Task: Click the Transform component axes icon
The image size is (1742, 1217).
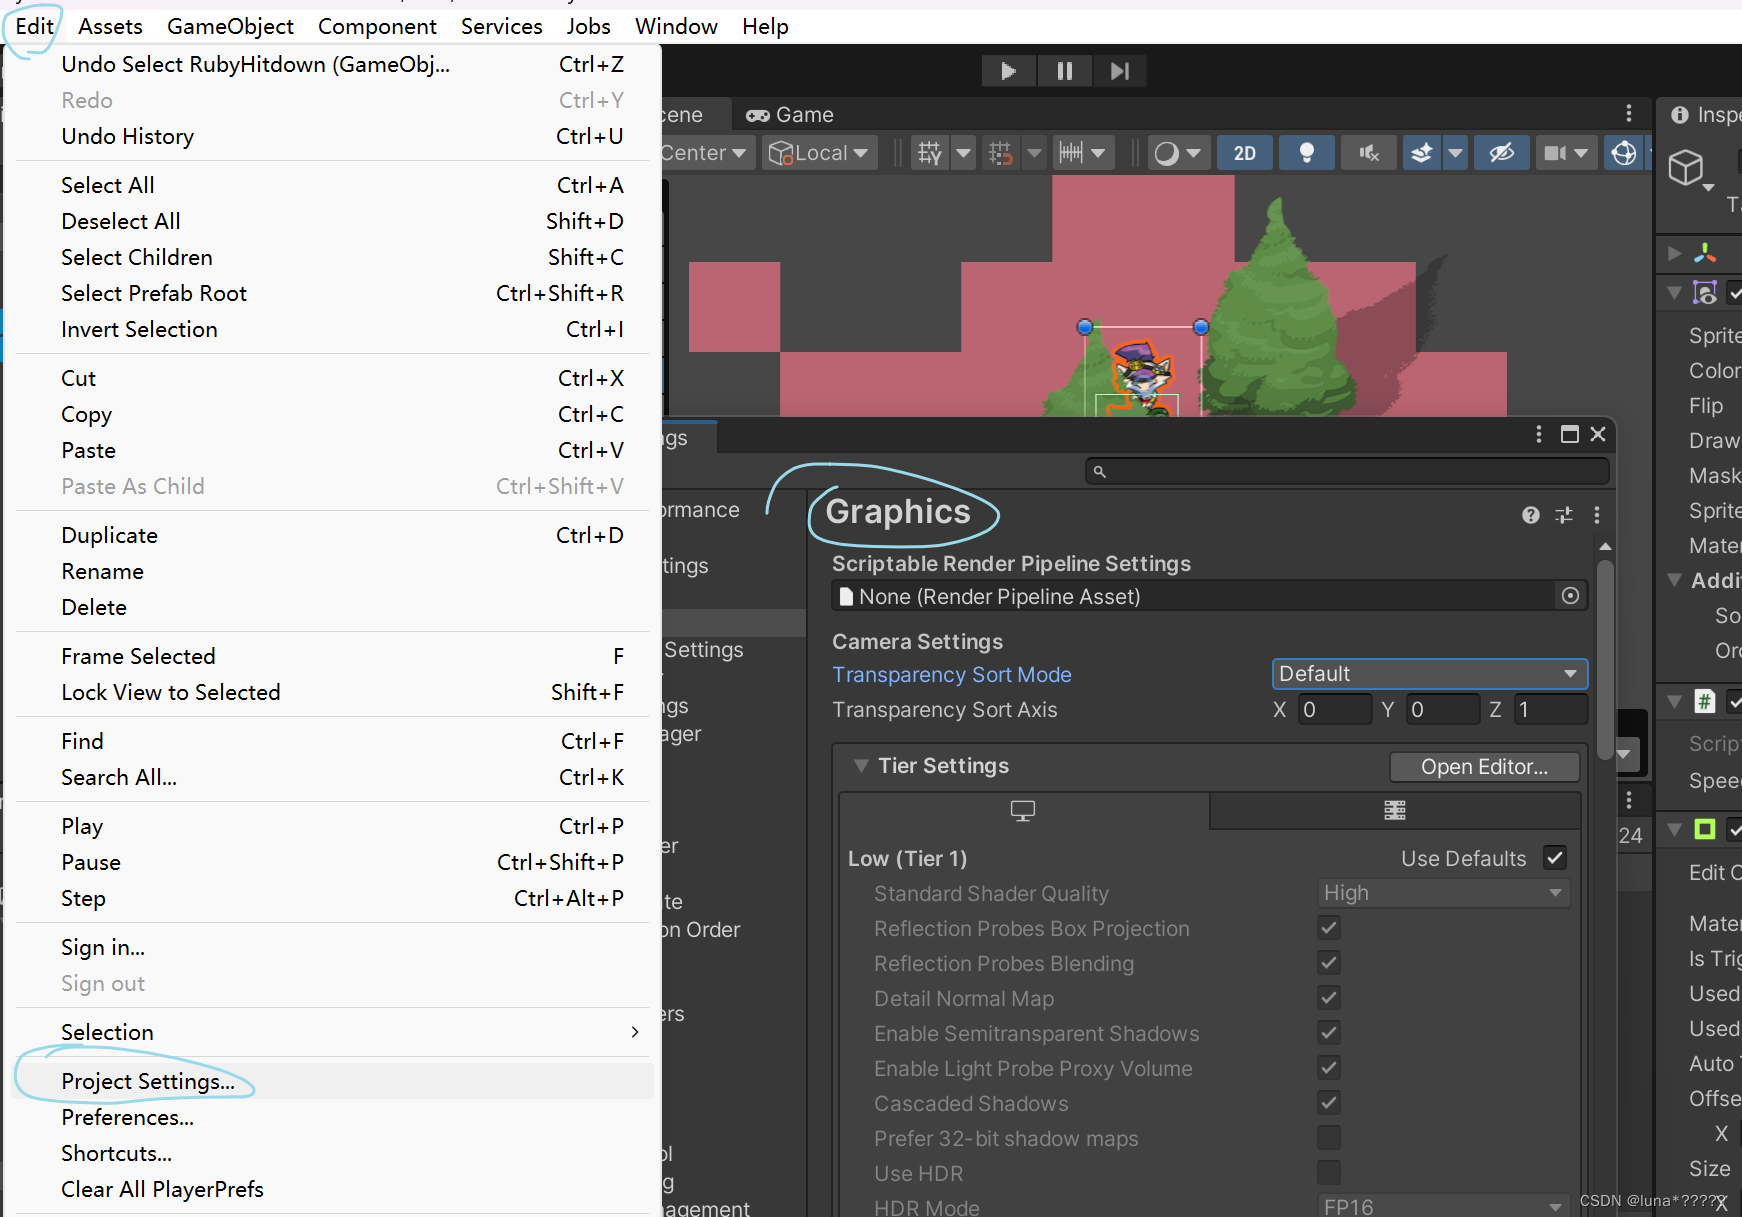Action: [1705, 253]
